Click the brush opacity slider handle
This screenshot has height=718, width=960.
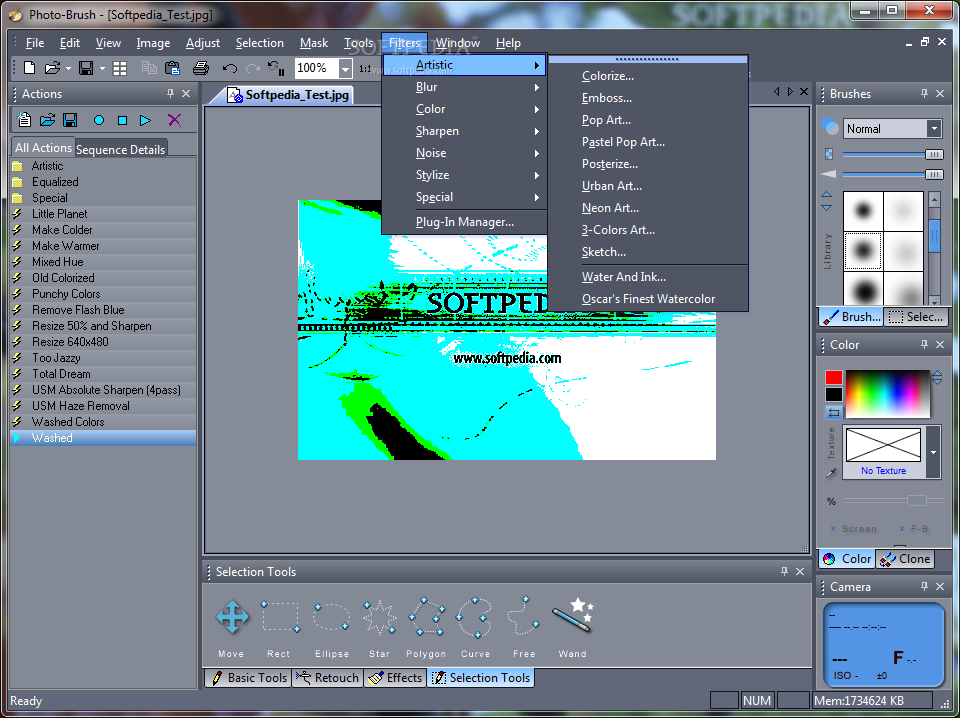pos(934,155)
